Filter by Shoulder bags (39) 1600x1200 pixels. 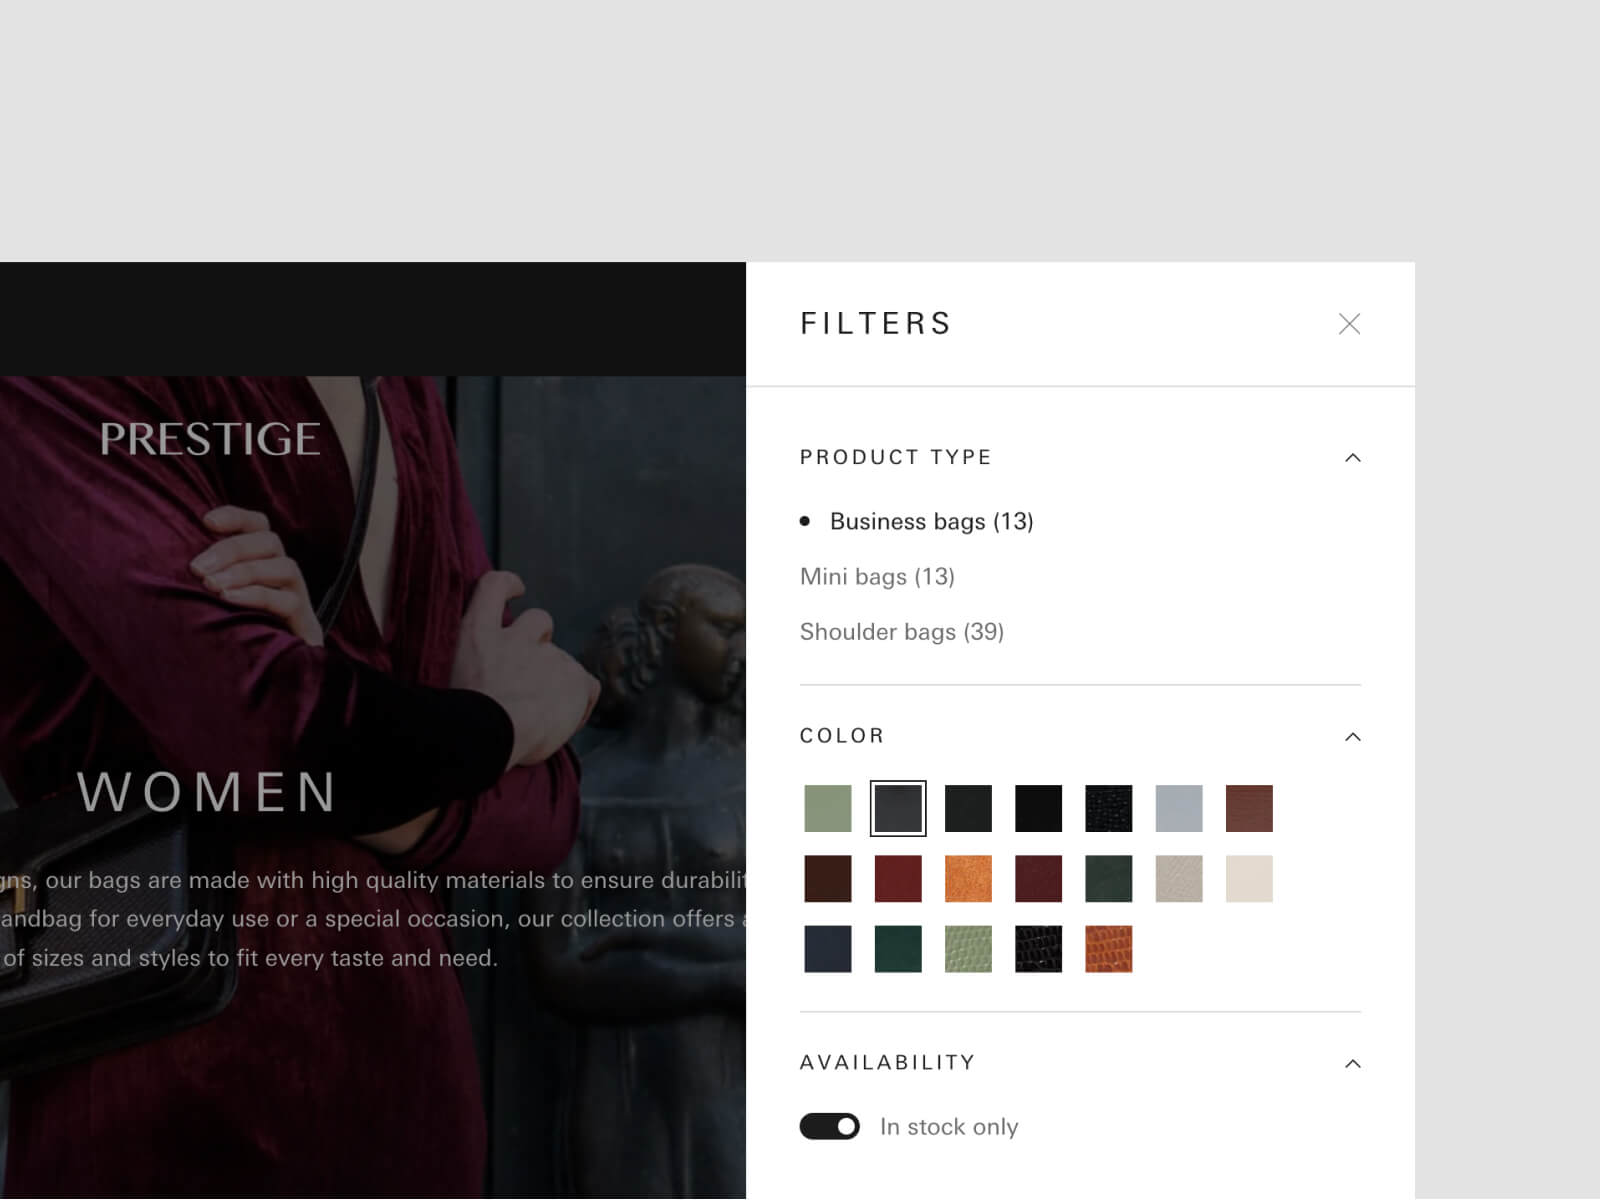pos(901,632)
